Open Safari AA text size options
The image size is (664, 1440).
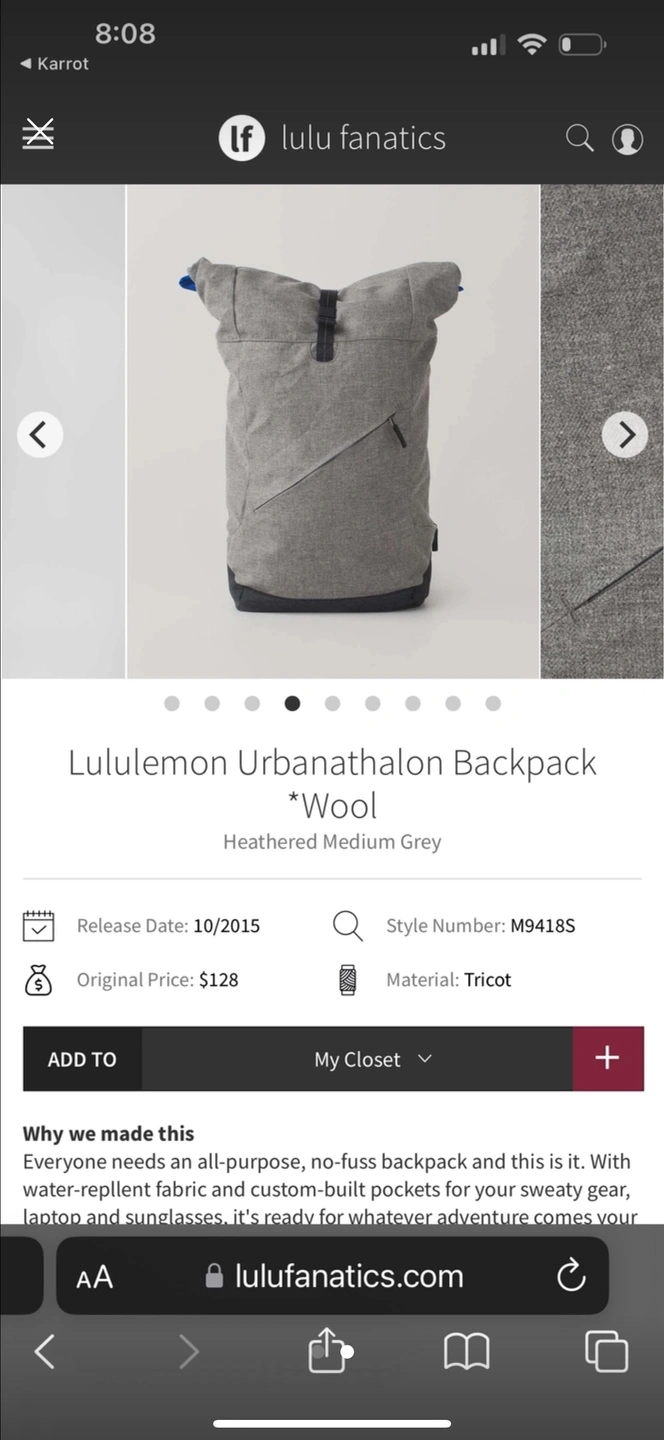[x=95, y=1277]
